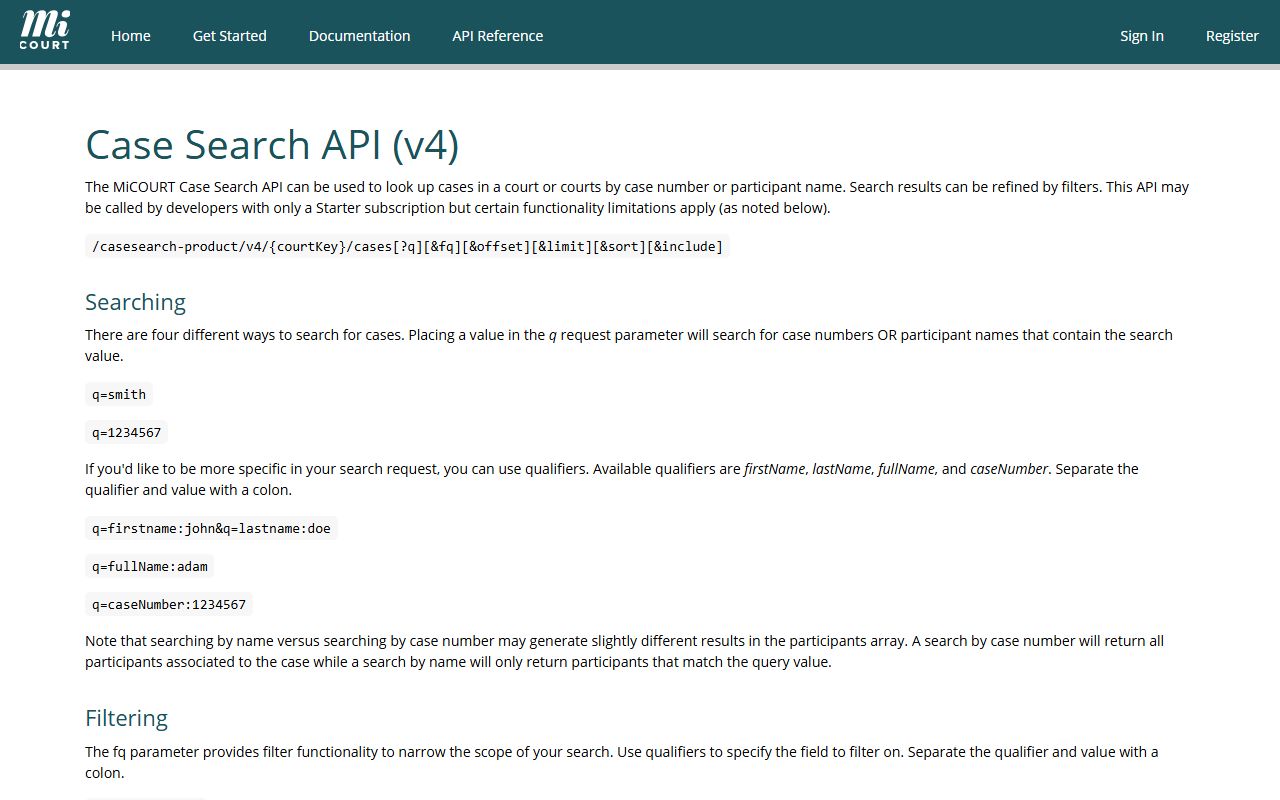Click the intro paragraph 'The MiCOURT Case Search API'

pyautogui.click(x=637, y=197)
